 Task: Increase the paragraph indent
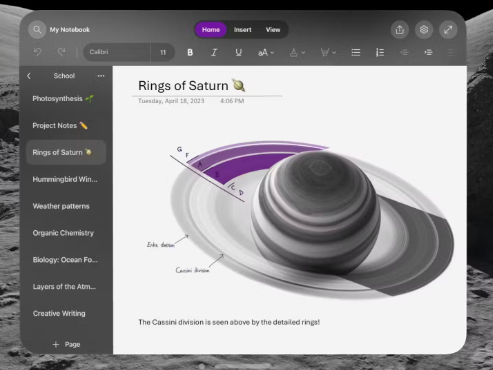coord(428,52)
